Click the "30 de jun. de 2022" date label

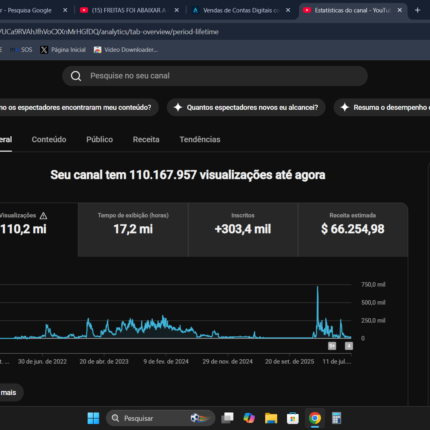point(42,361)
